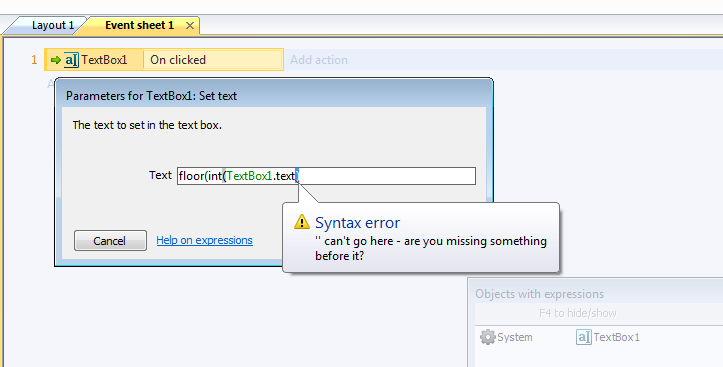
Task: Click the F4 to hide/show hint text
Action: pyautogui.click(x=577, y=313)
